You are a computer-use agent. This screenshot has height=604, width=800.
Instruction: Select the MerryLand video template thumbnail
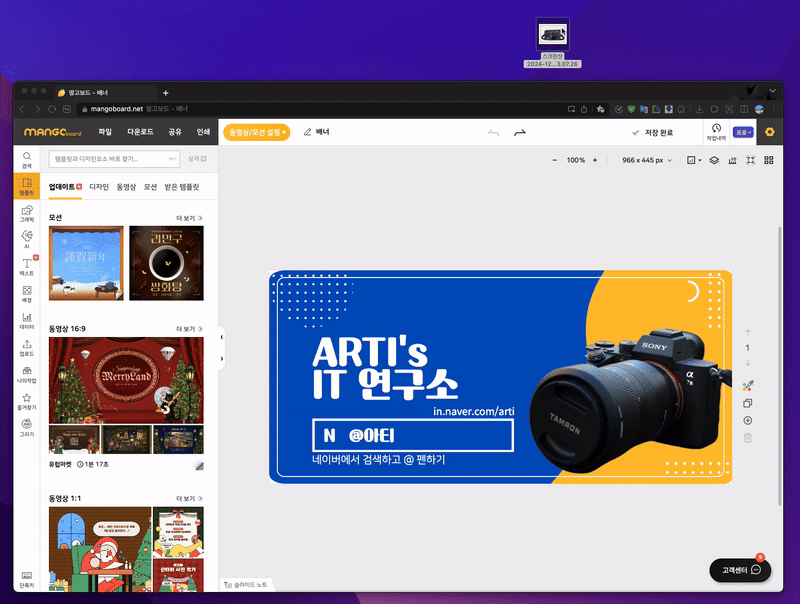point(126,380)
